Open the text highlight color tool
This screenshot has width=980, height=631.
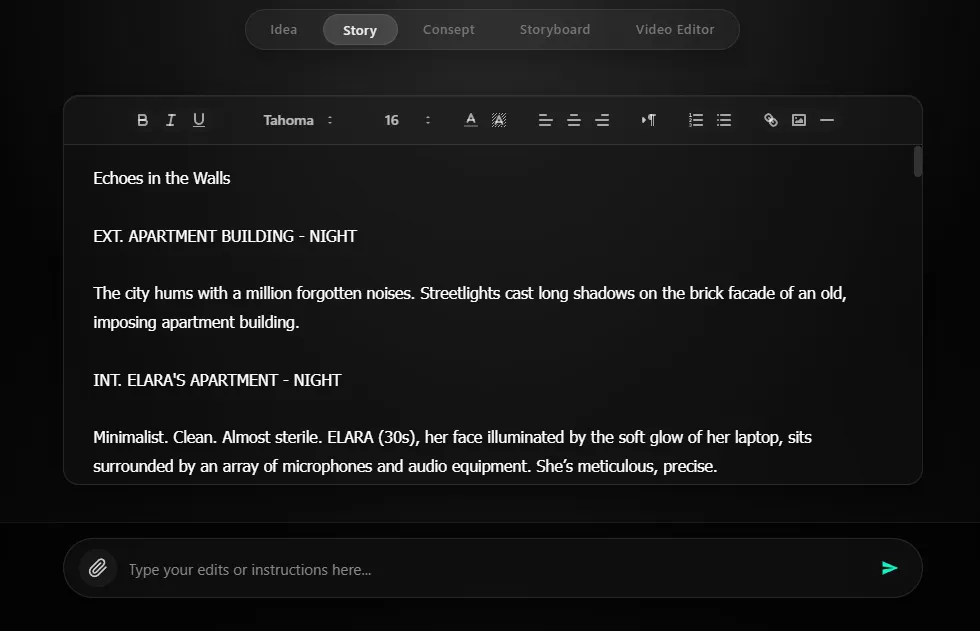499,120
